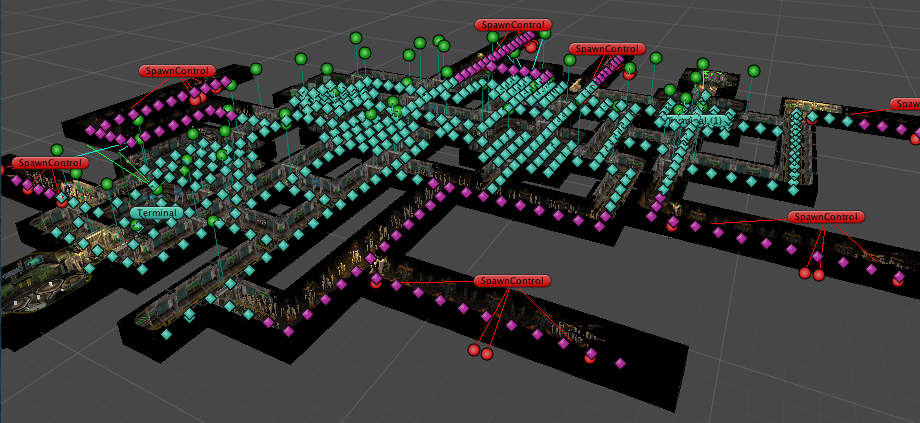Select SpawnControl label on lowest foreground corridor
Viewport: 920px width, 423px height.
tap(512, 281)
